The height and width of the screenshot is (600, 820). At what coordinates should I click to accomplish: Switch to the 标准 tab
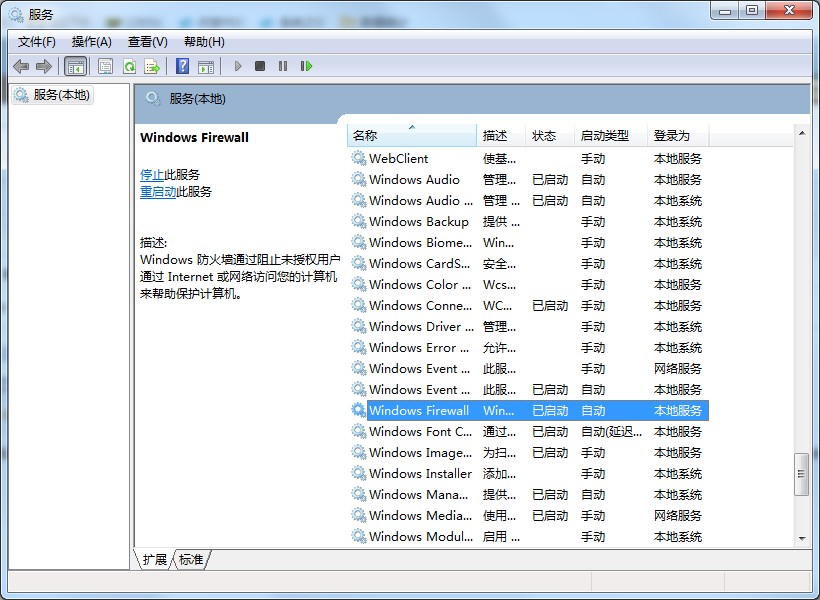(x=189, y=560)
